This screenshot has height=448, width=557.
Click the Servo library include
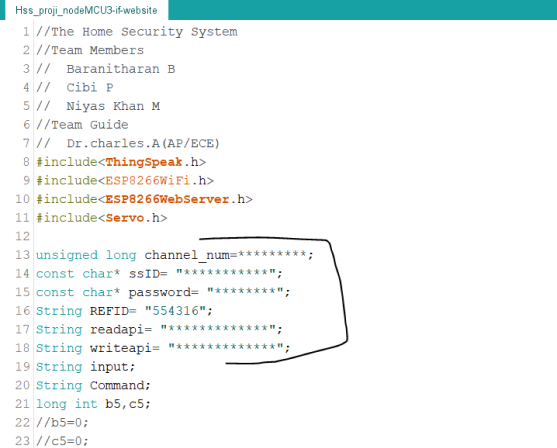[102, 218]
